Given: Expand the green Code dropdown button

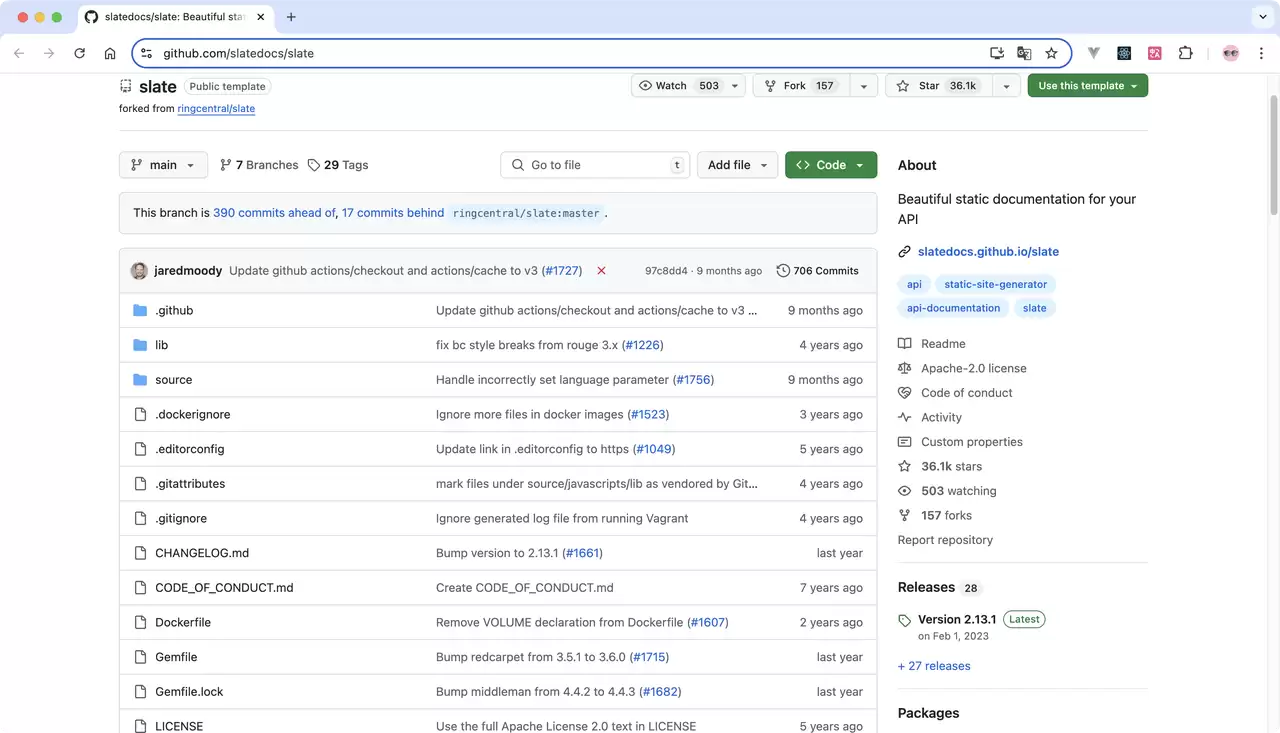Looking at the screenshot, I should (x=831, y=165).
